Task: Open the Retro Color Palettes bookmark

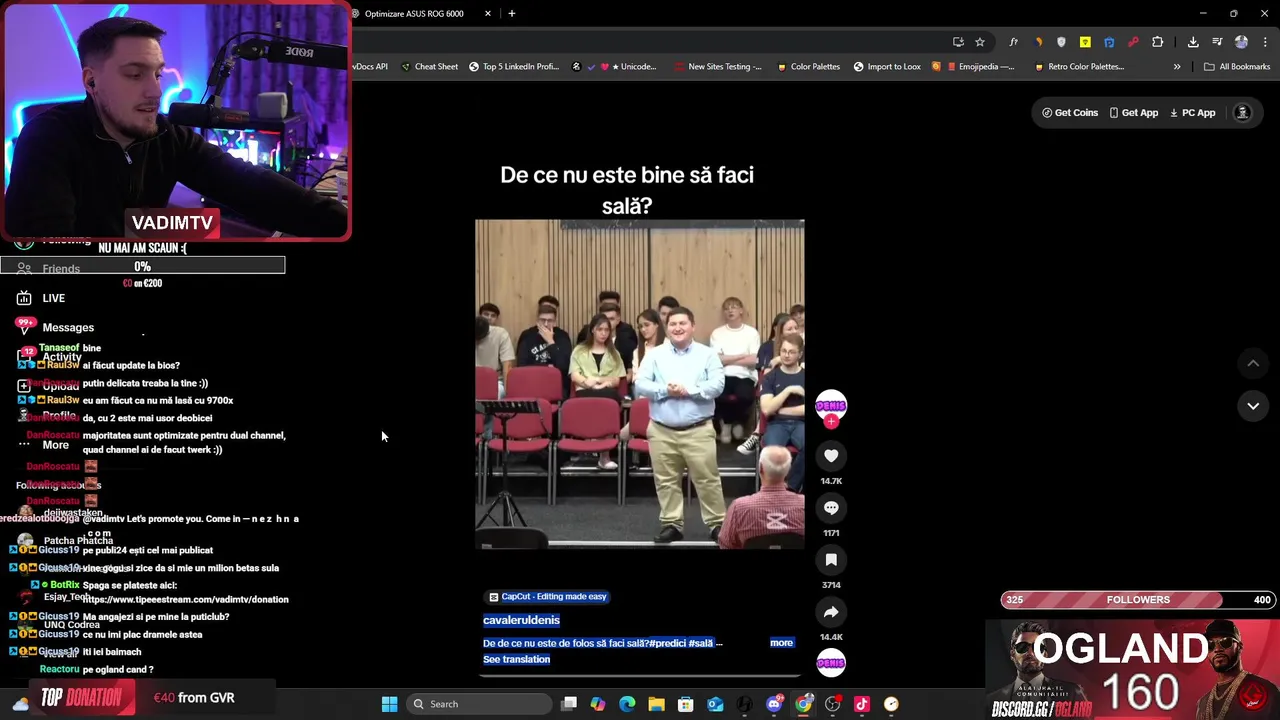Action: 1079,67
